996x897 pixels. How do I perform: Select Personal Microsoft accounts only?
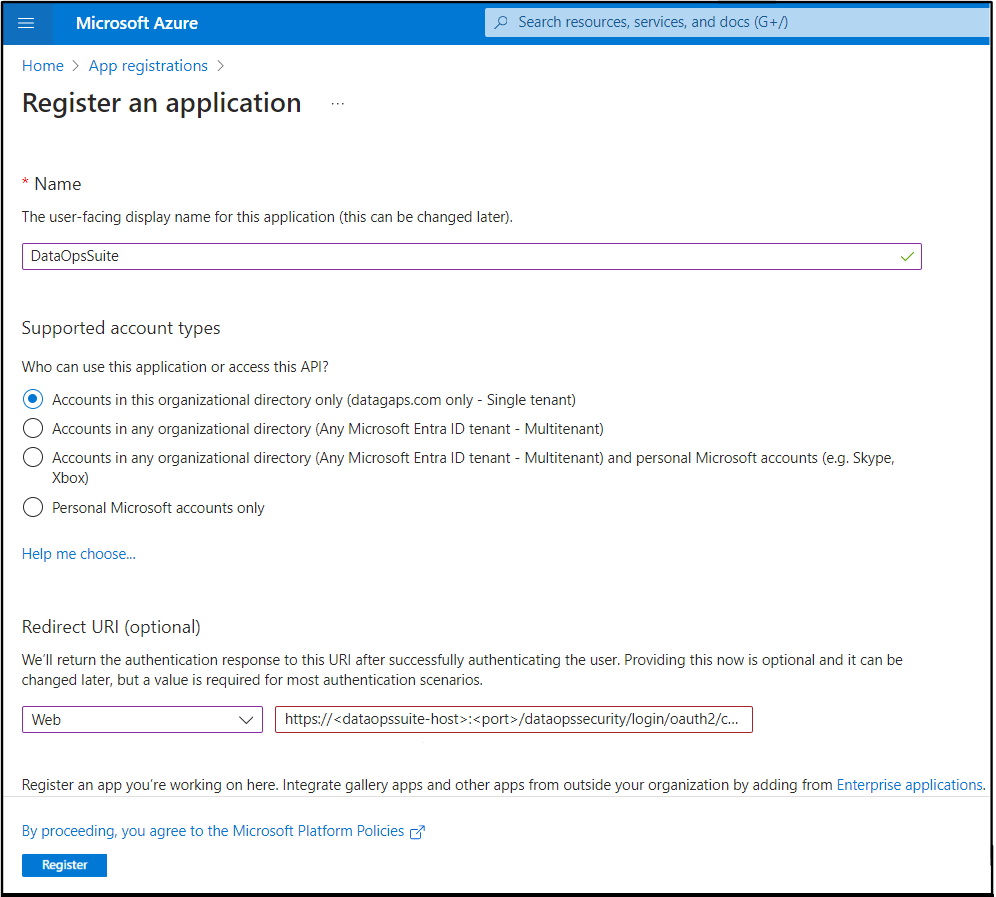[x=33, y=508]
